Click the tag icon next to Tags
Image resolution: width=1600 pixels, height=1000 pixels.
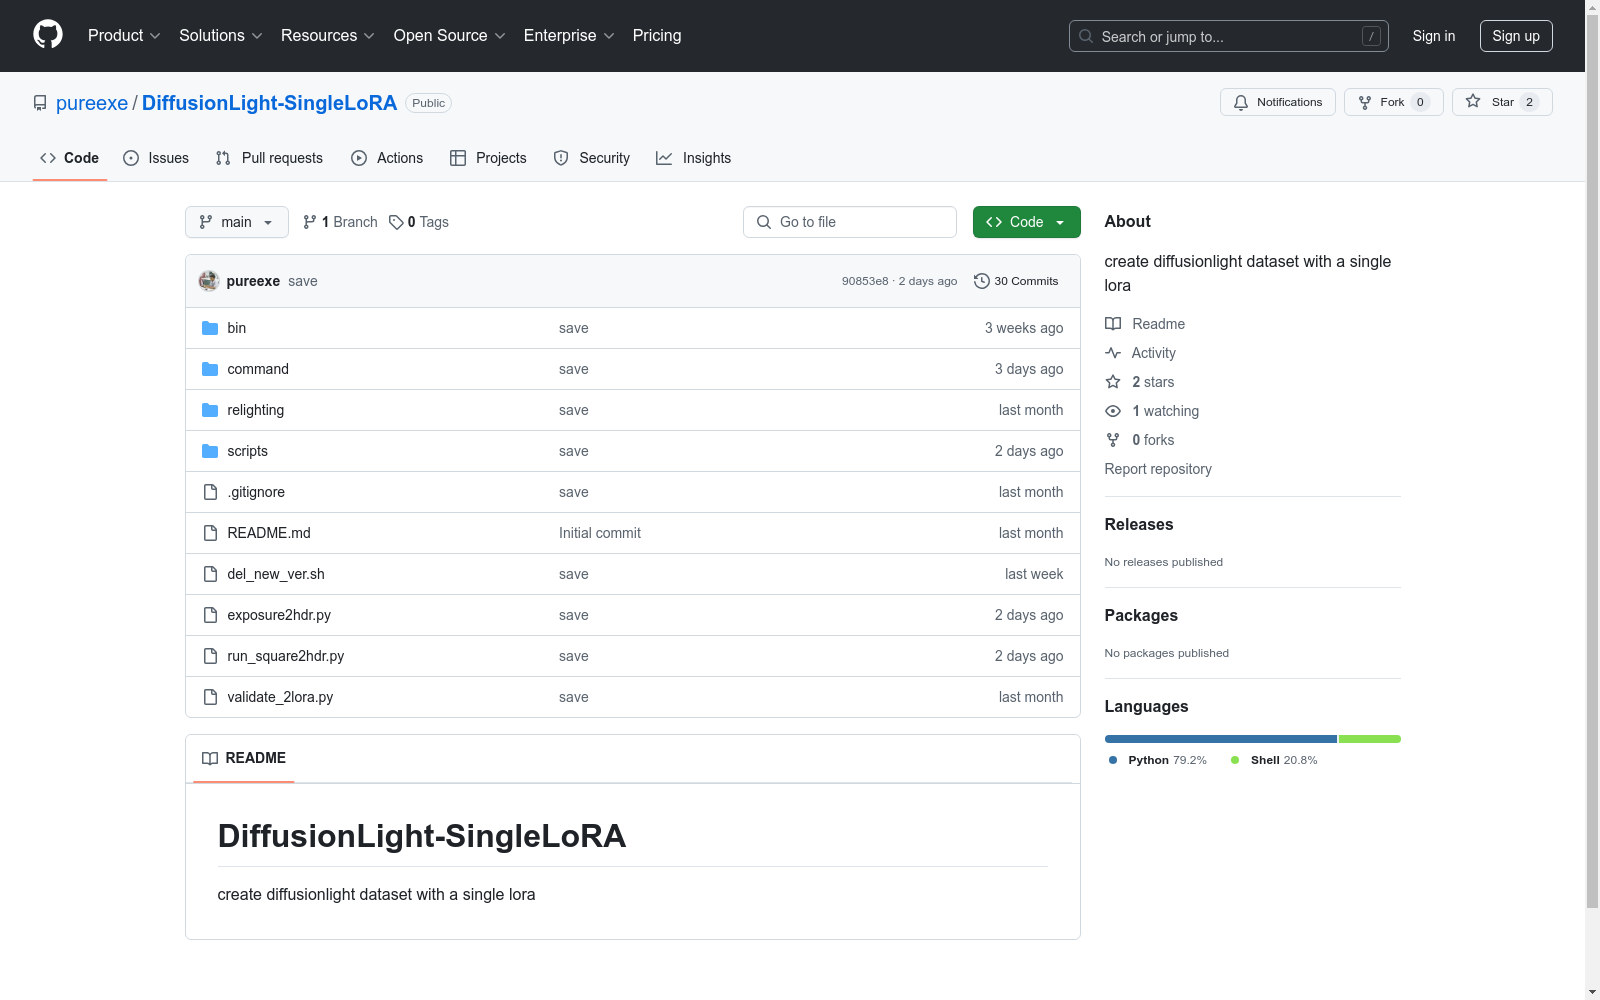[396, 222]
